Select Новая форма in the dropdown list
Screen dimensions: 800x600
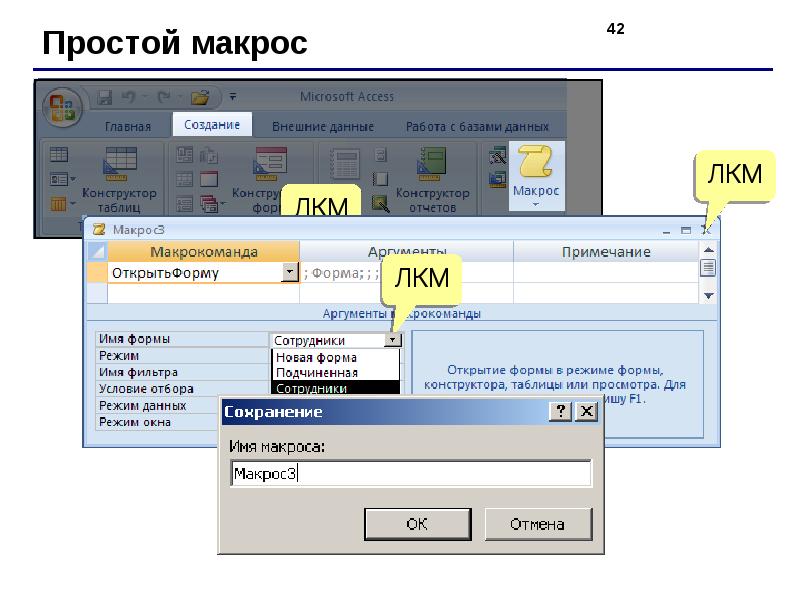coord(316,357)
